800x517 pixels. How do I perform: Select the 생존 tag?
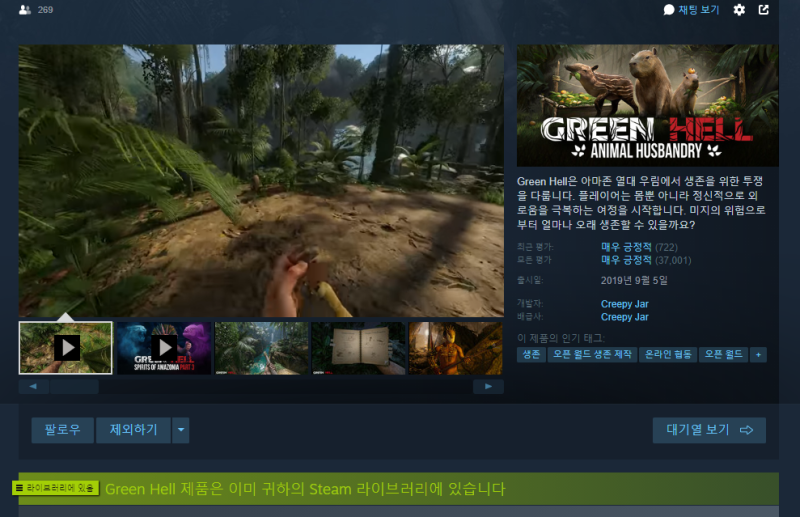click(531, 355)
